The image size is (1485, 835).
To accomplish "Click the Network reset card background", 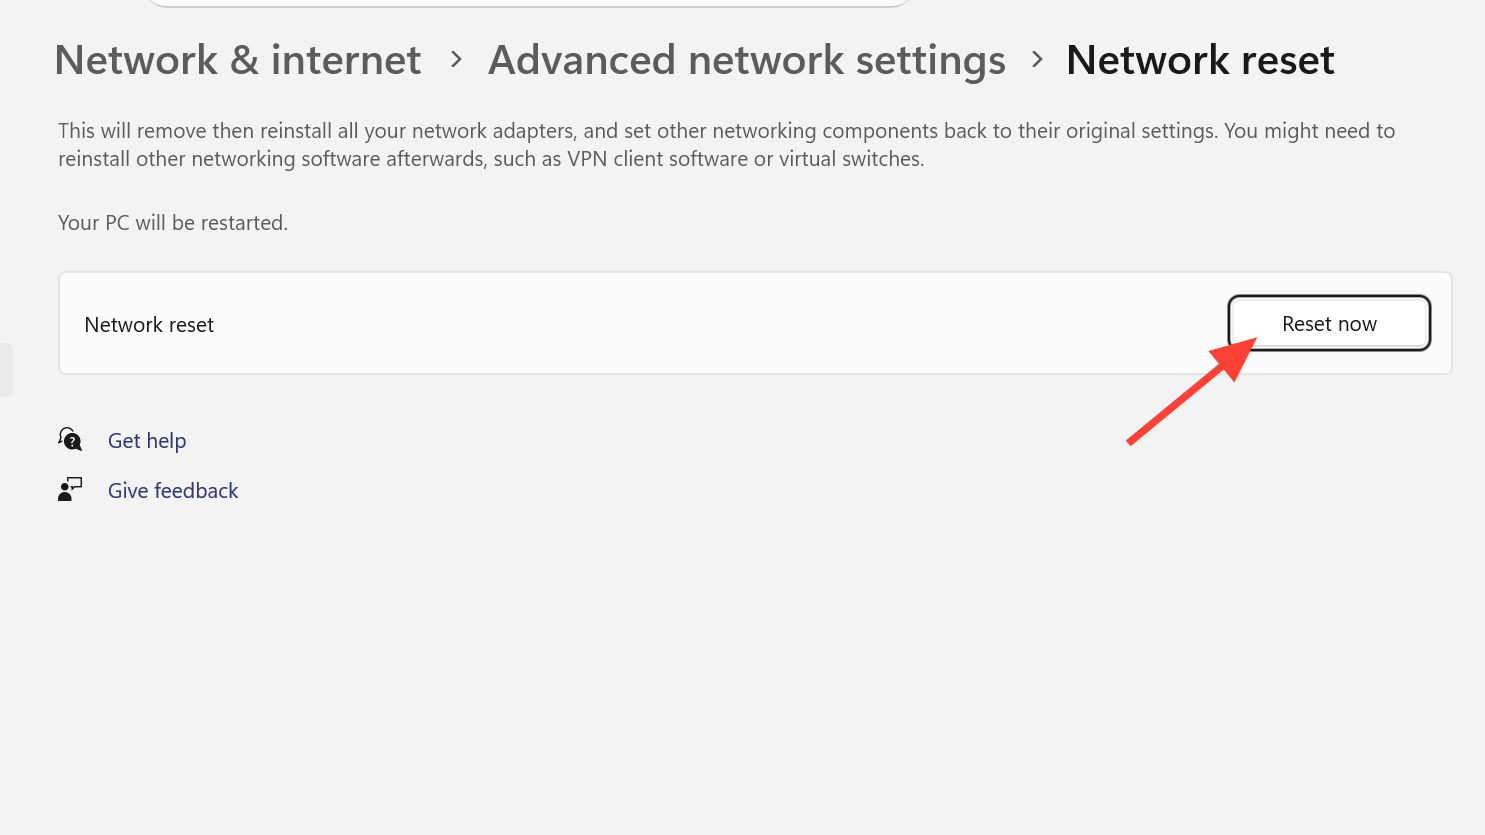I will coord(700,324).
